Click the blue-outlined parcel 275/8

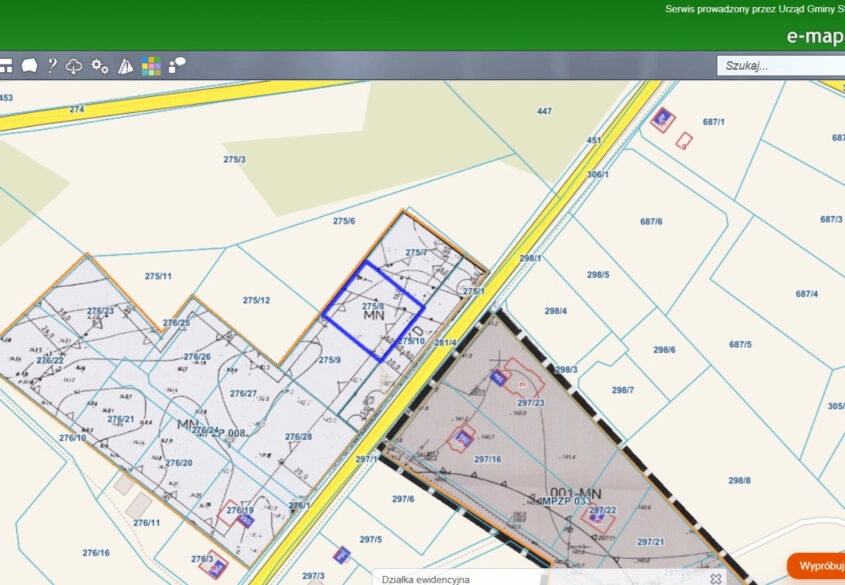[x=373, y=311]
